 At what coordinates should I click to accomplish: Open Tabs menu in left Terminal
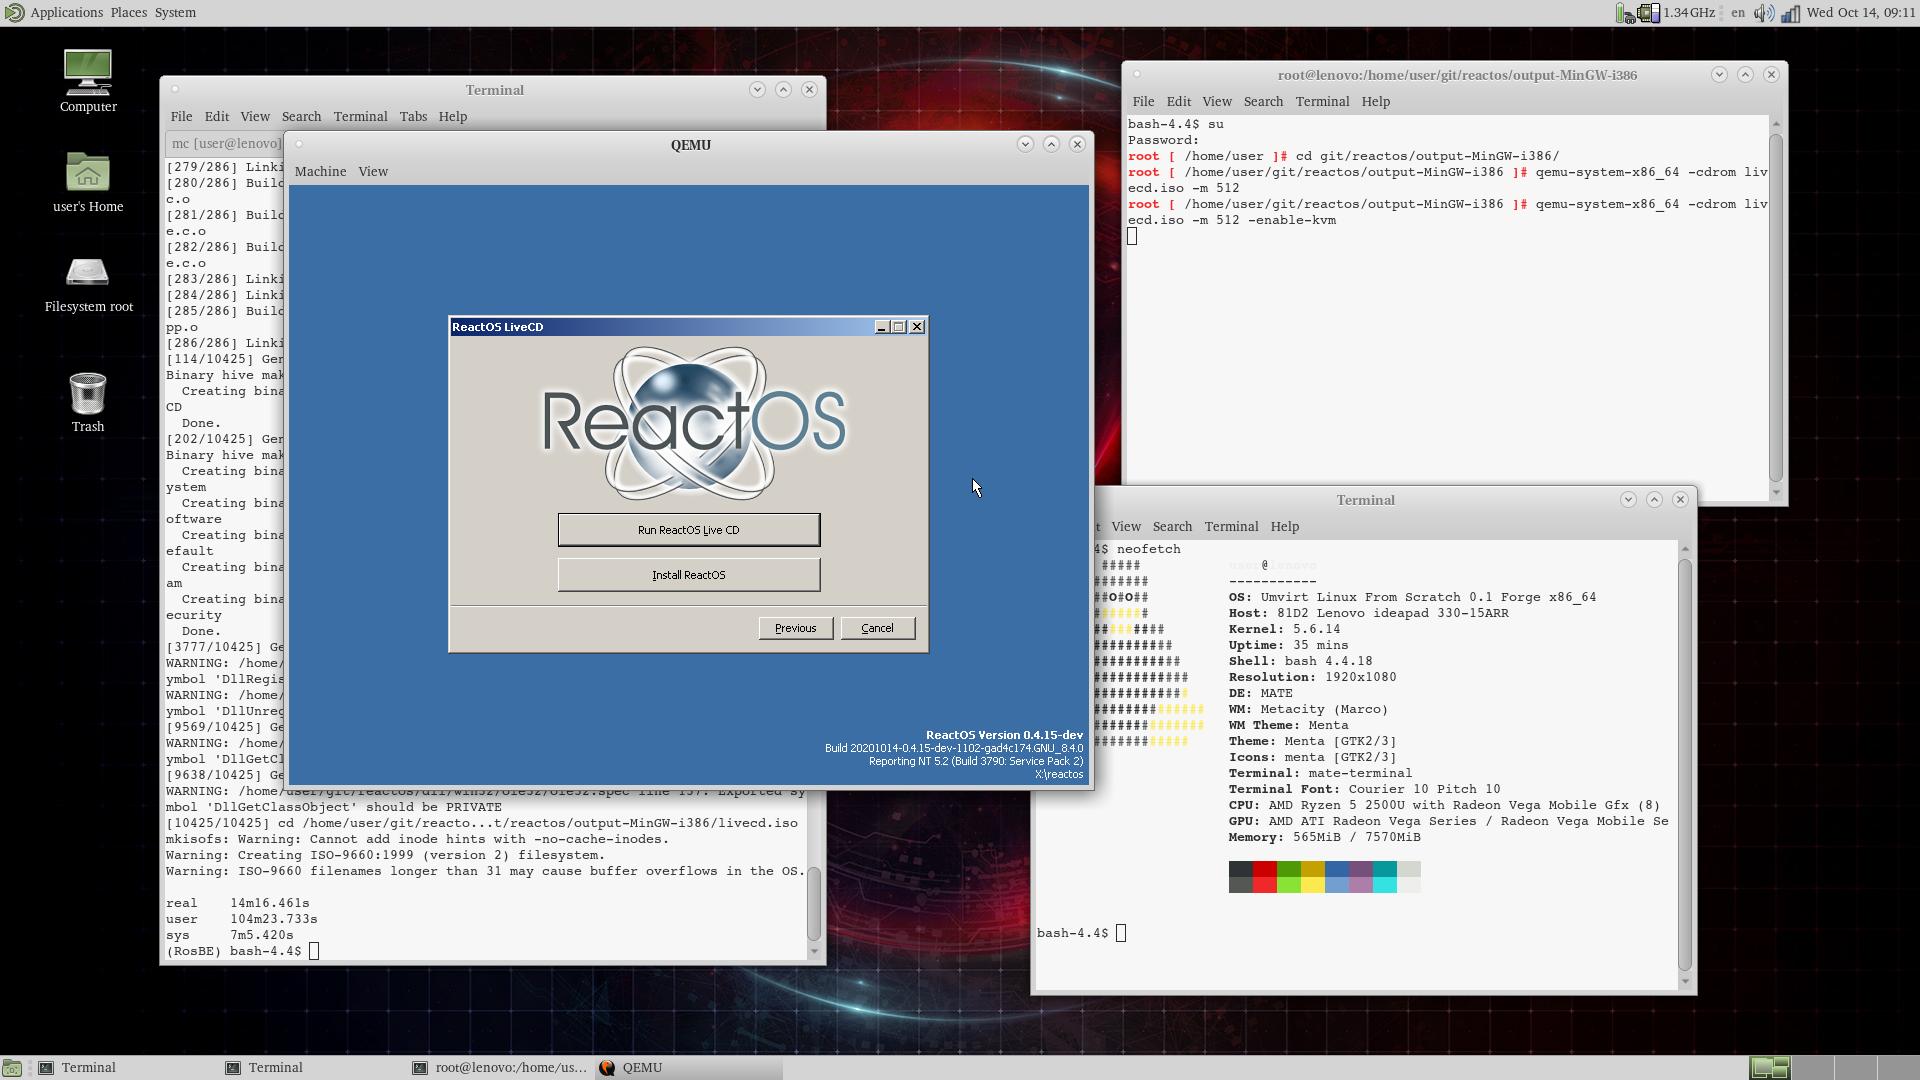pyautogui.click(x=413, y=116)
